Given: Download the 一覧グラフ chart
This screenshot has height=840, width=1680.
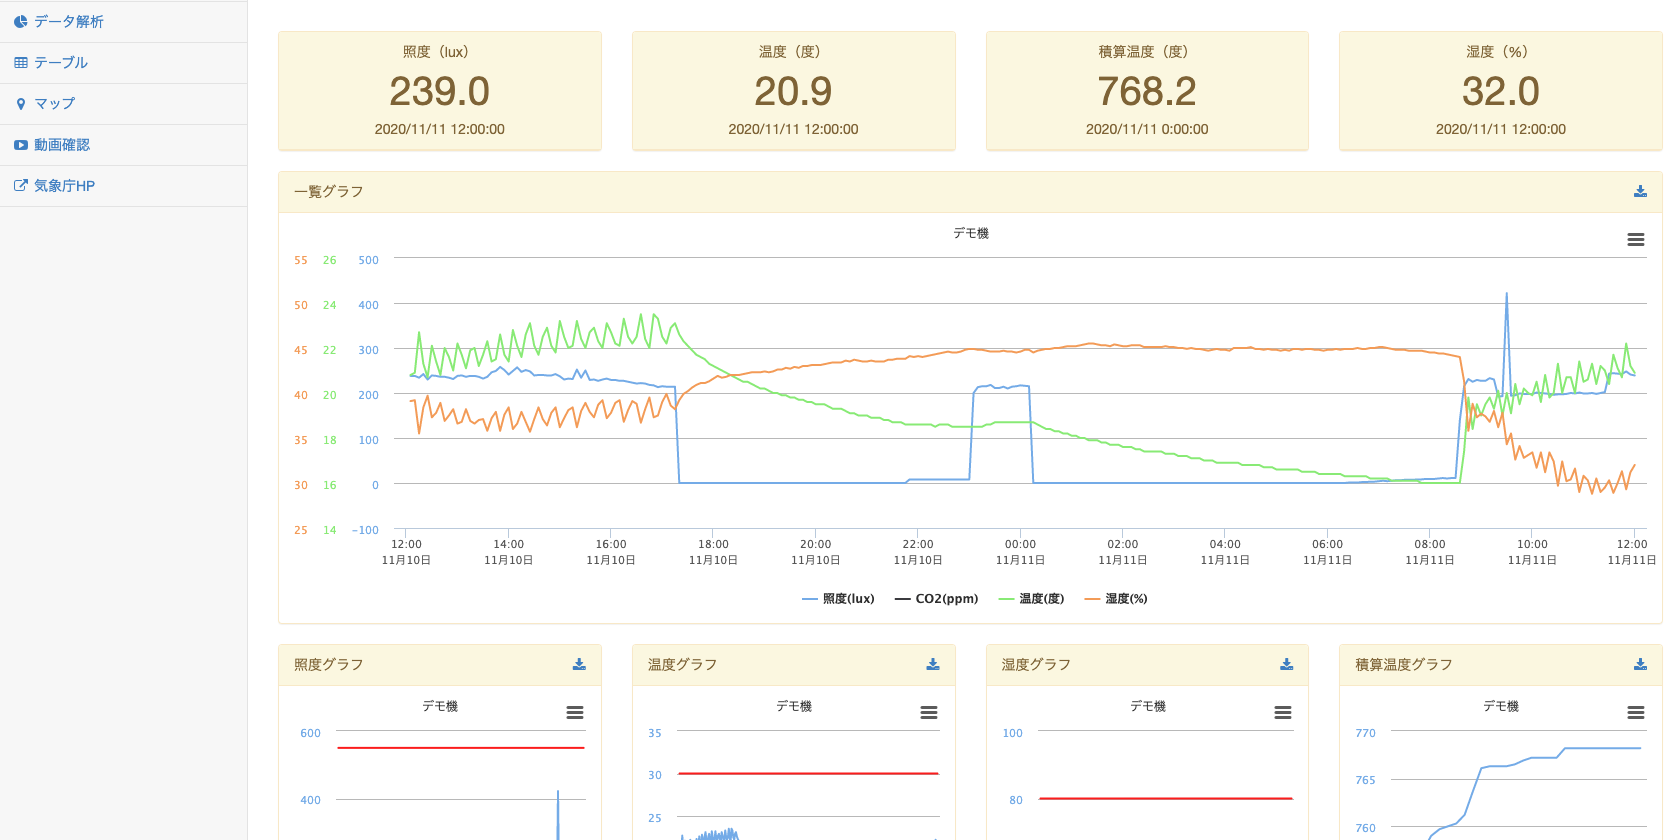Looking at the screenshot, I should point(1640,191).
